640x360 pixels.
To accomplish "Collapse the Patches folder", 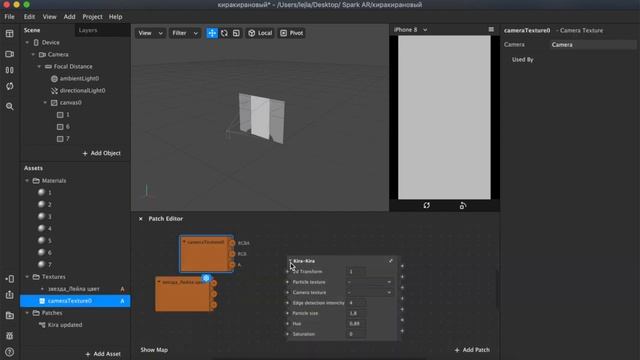I will click(27, 313).
